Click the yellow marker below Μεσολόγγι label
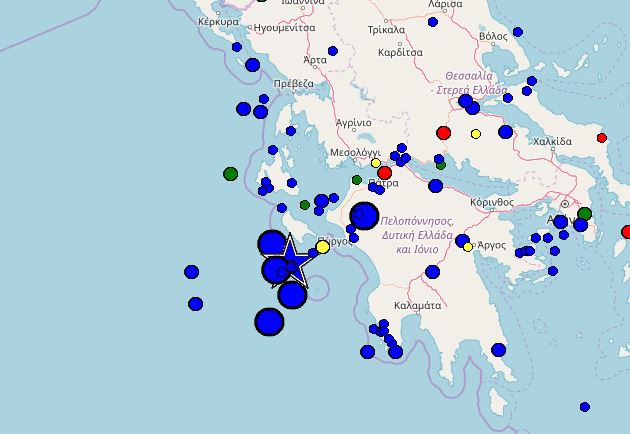The height and width of the screenshot is (434, 630). click(376, 163)
